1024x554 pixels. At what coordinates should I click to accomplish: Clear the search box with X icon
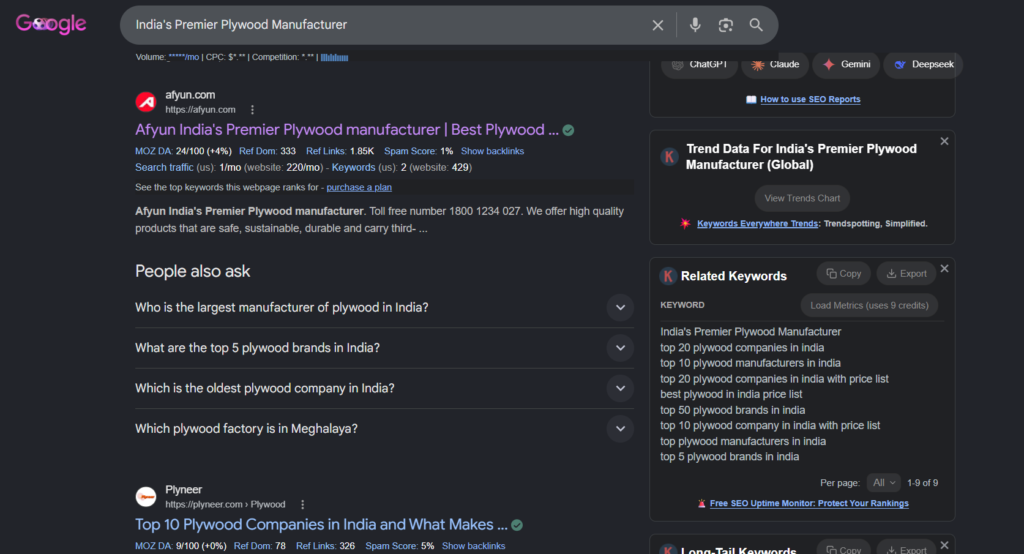coord(658,25)
